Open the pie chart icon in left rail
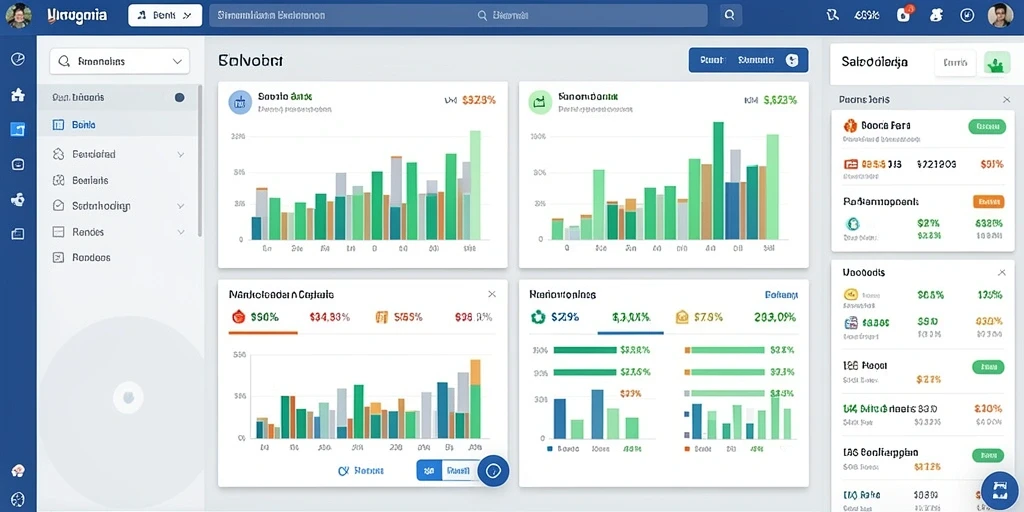This screenshot has width=1024, height=512. pyautogui.click(x=18, y=59)
